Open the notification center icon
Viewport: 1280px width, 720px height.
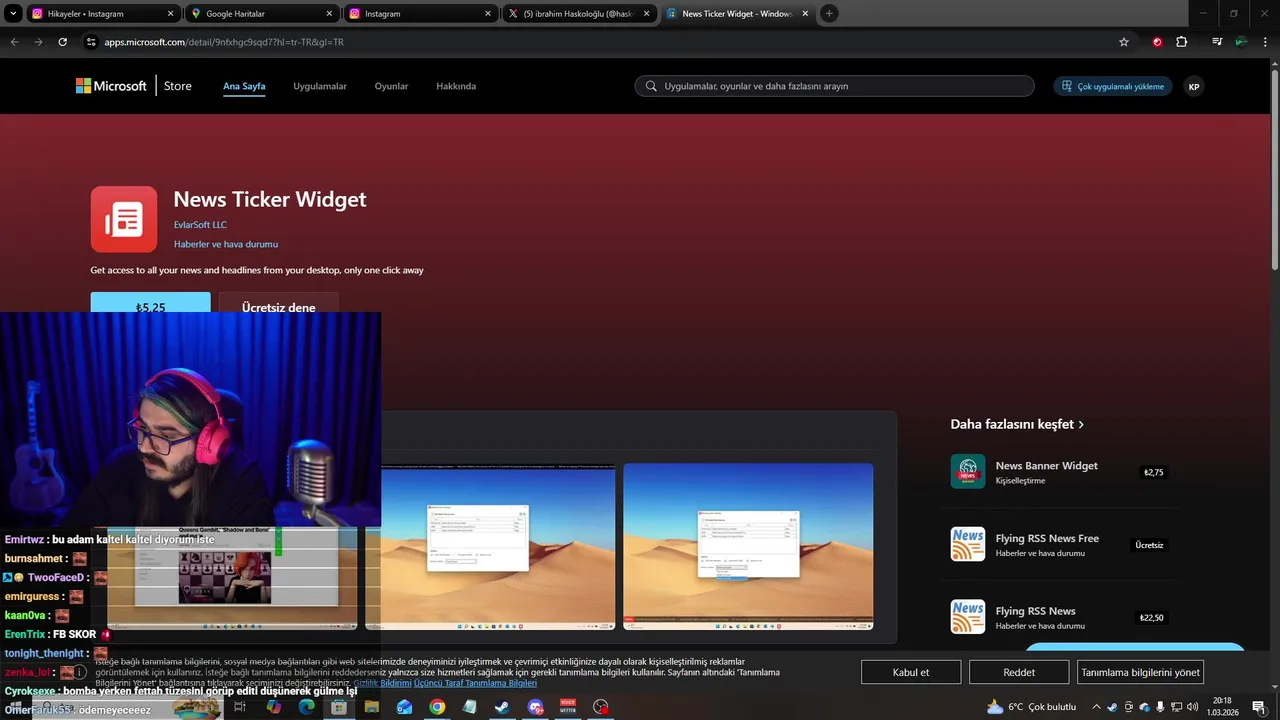(x=1259, y=707)
